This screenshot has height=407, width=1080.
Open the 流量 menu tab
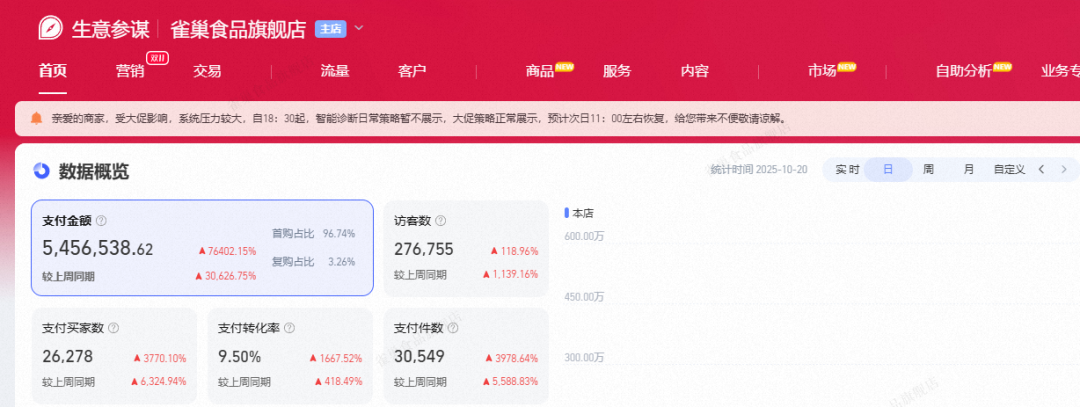coord(335,71)
